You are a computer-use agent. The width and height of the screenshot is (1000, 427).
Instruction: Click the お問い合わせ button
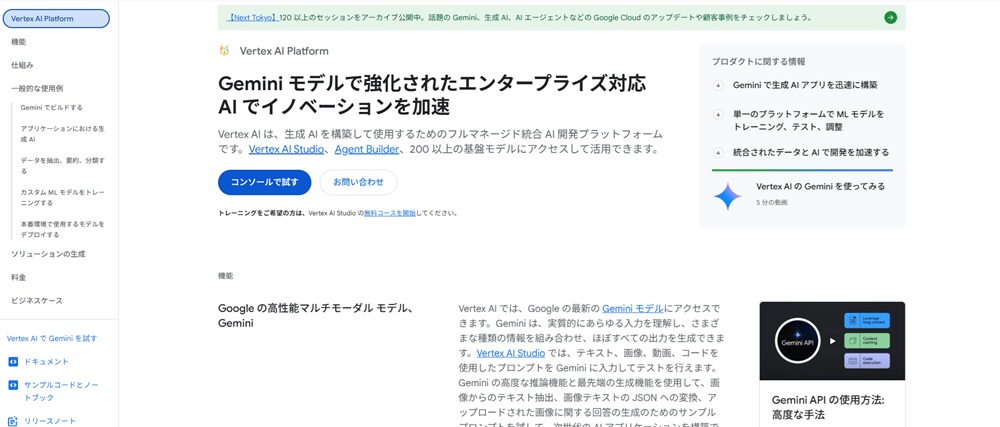[358, 182]
